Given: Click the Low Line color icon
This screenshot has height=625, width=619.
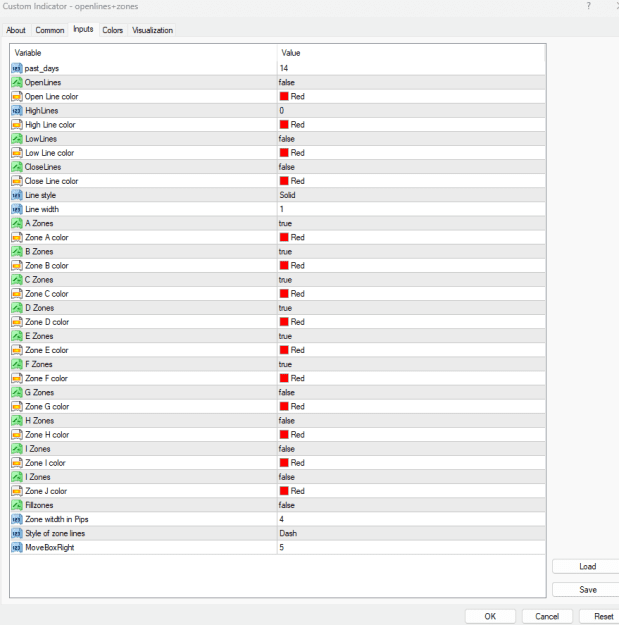Looking at the screenshot, I should click(17, 153).
